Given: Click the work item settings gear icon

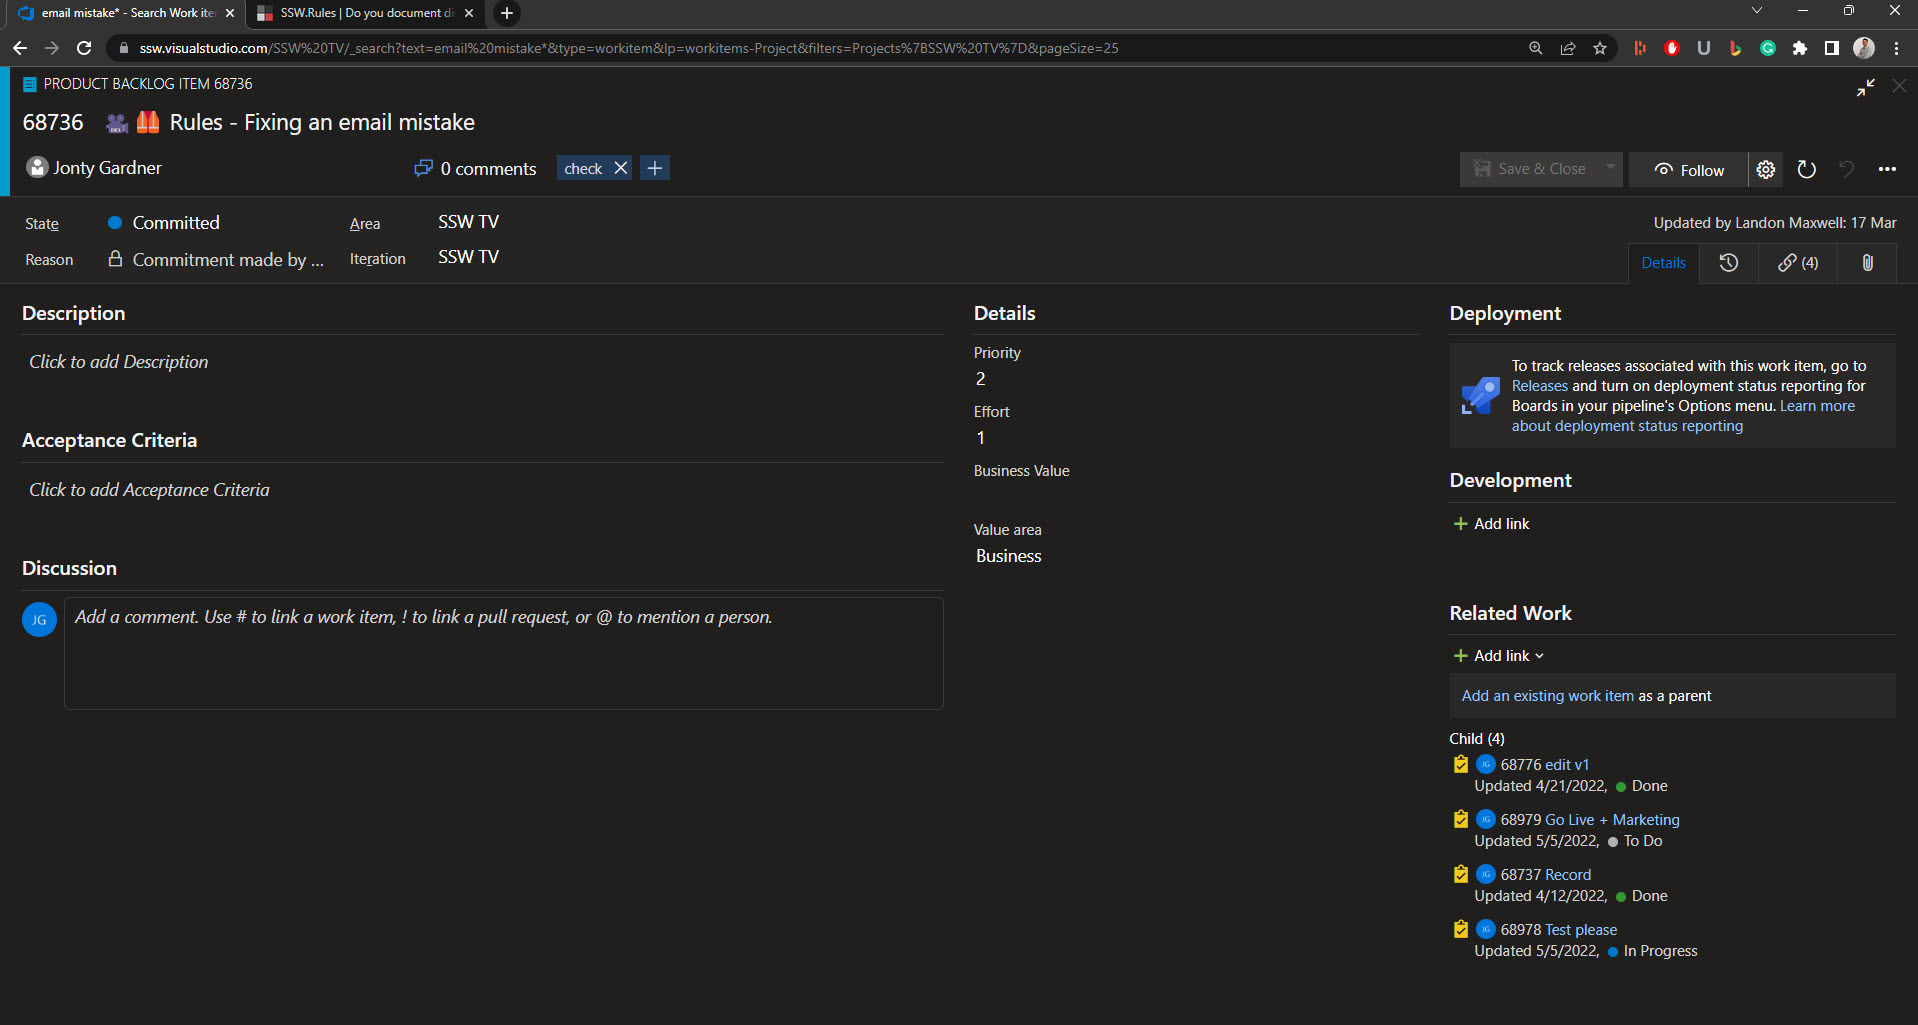Looking at the screenshot, I should point(1765,170).
